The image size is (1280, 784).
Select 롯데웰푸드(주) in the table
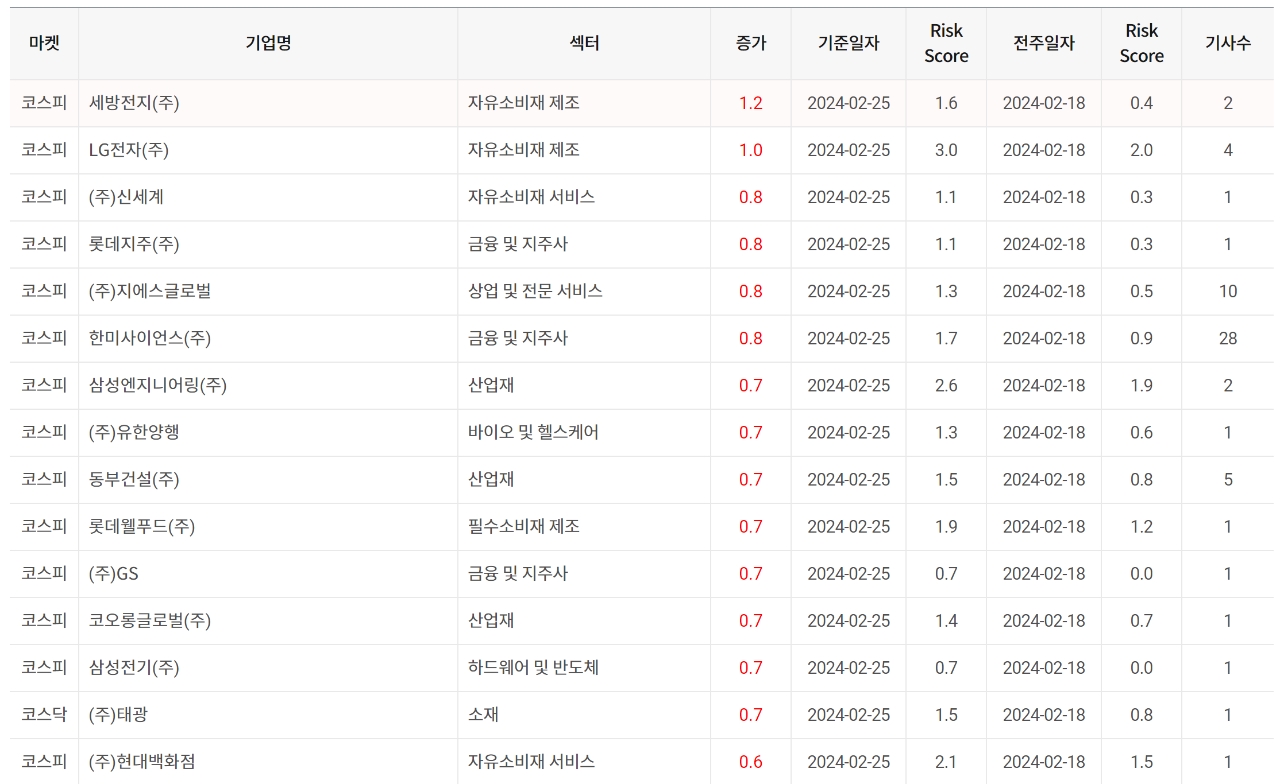142,526
